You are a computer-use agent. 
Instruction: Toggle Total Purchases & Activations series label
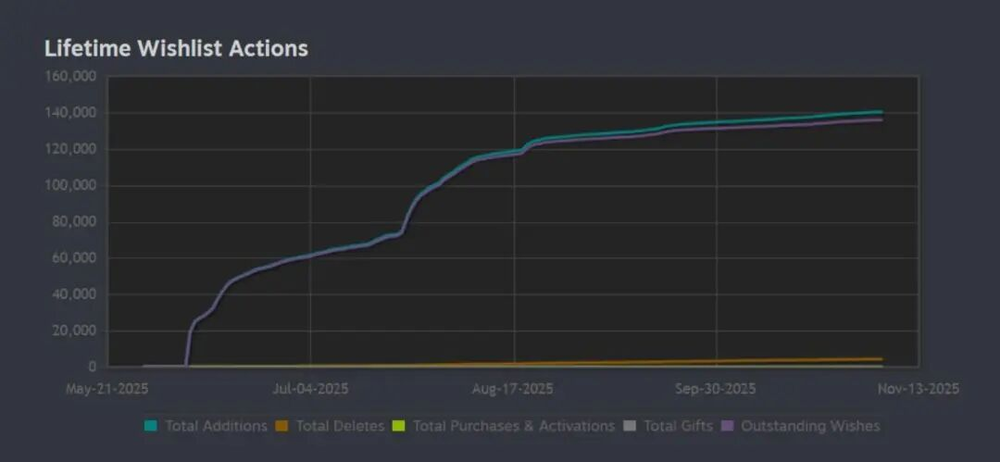point(514,426)
